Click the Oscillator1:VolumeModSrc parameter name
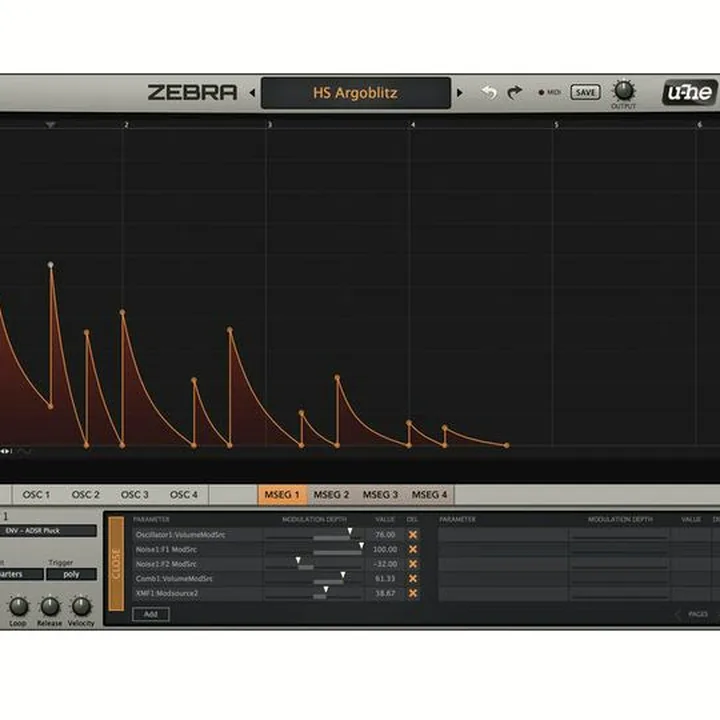 (x=180, y=534)
